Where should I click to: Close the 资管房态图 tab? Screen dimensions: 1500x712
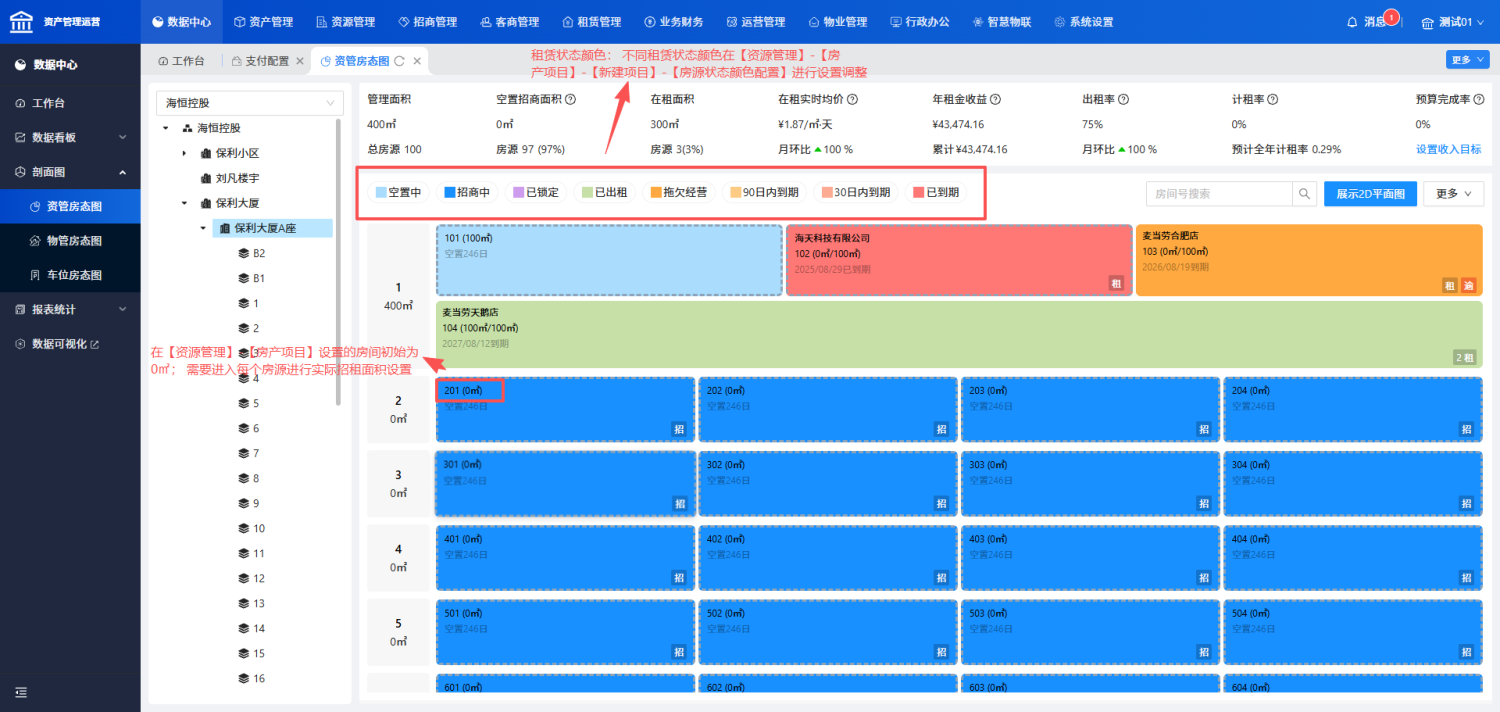point(417,61)
